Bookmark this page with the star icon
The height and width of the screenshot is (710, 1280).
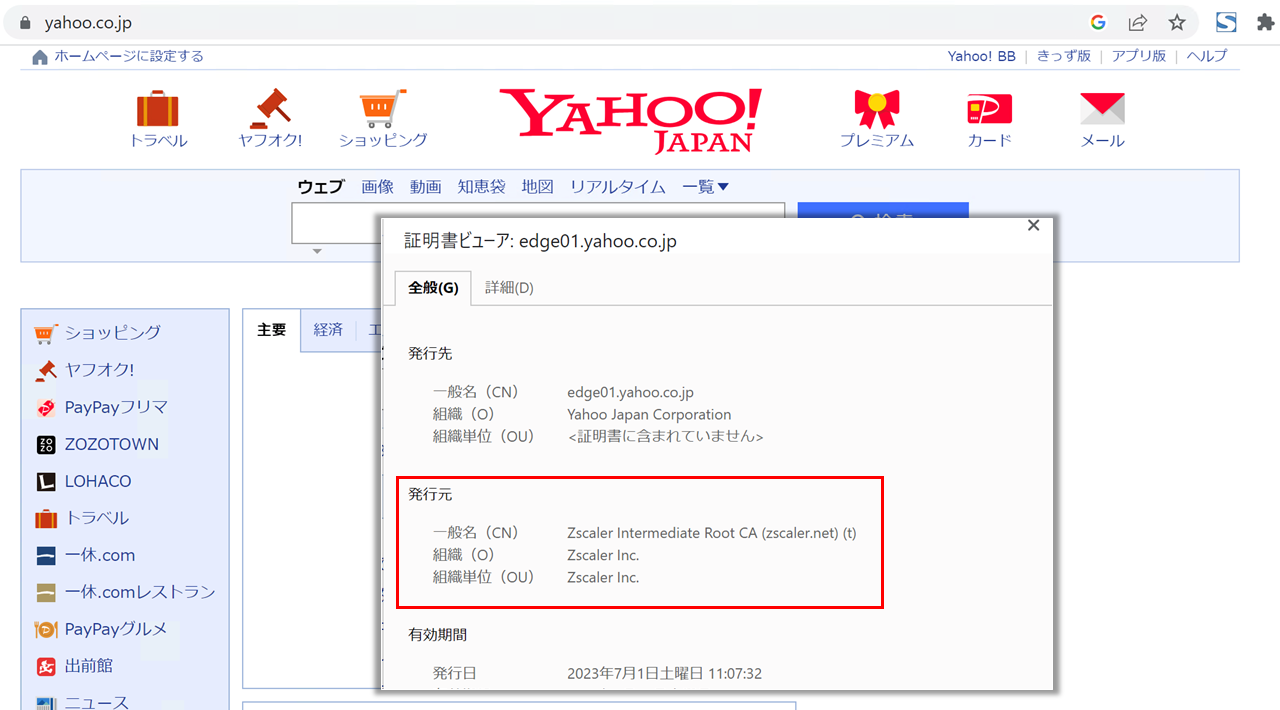(1177, 22)
